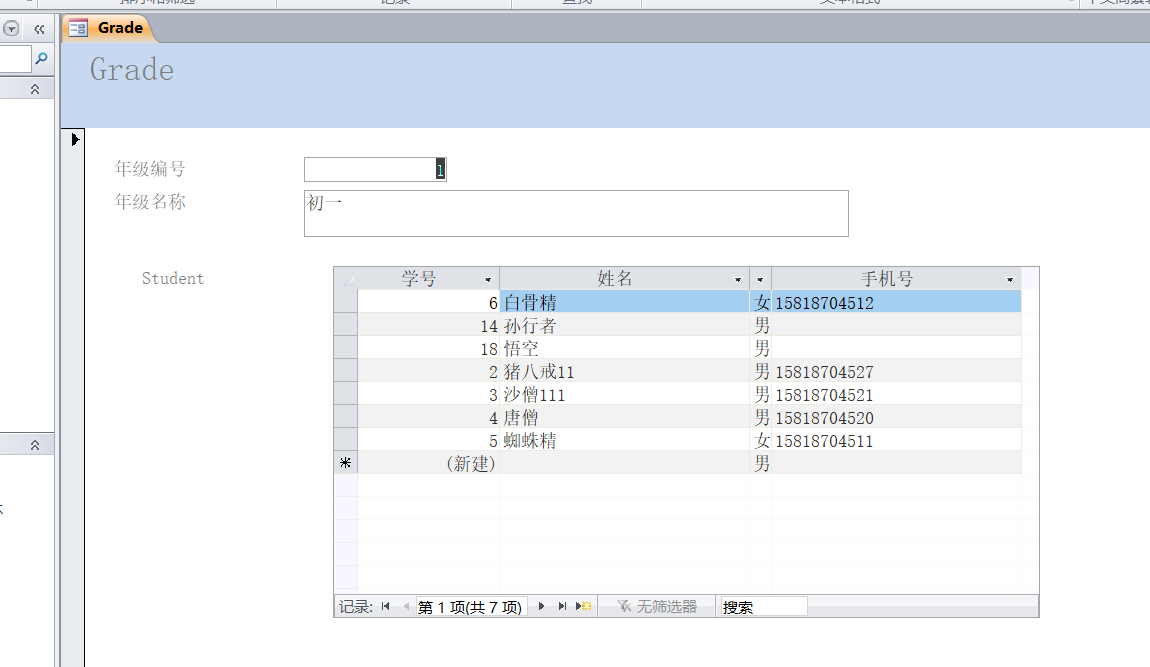Collapse navigation pane with double-chevron button
1150x667 pixels.
pyautogui.click(x=39, y=29)
